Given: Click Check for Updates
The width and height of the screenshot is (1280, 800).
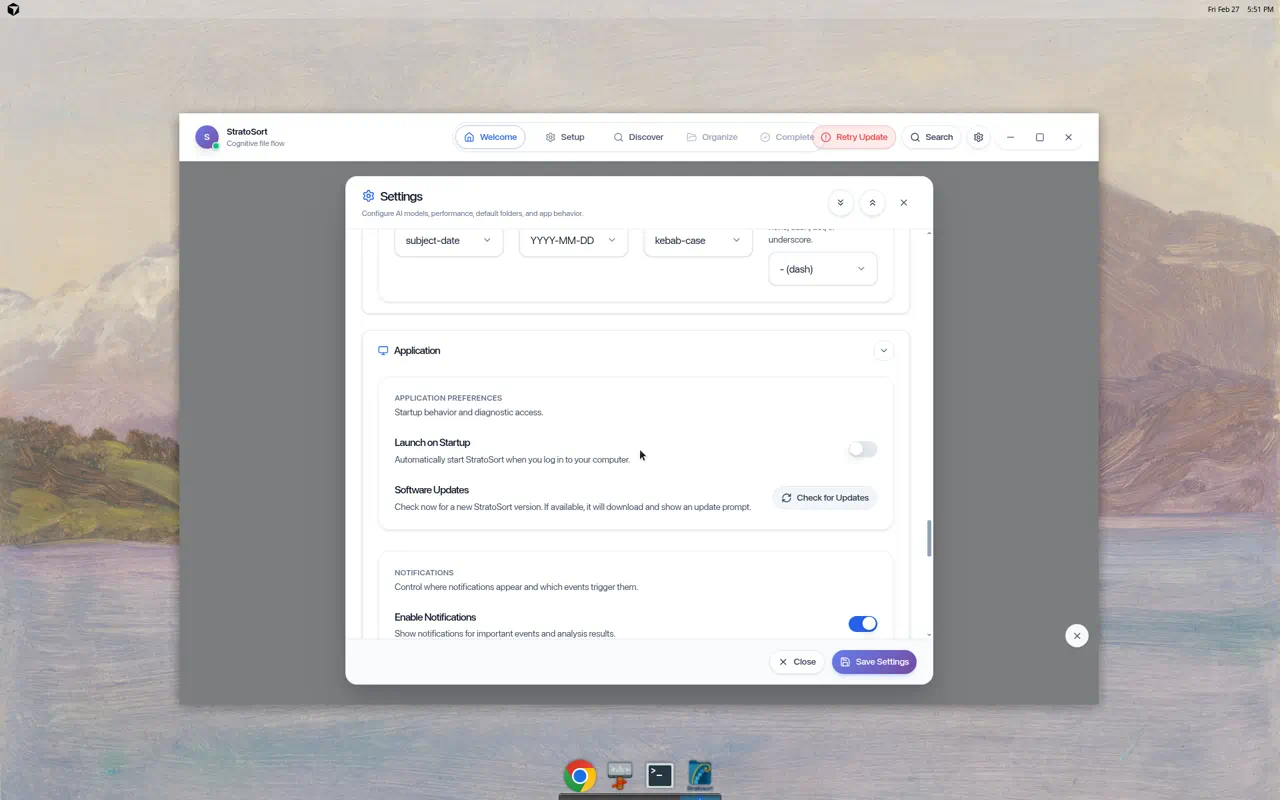Looking at the screenshot, I should pyautogui.click(x=824, y=497).
